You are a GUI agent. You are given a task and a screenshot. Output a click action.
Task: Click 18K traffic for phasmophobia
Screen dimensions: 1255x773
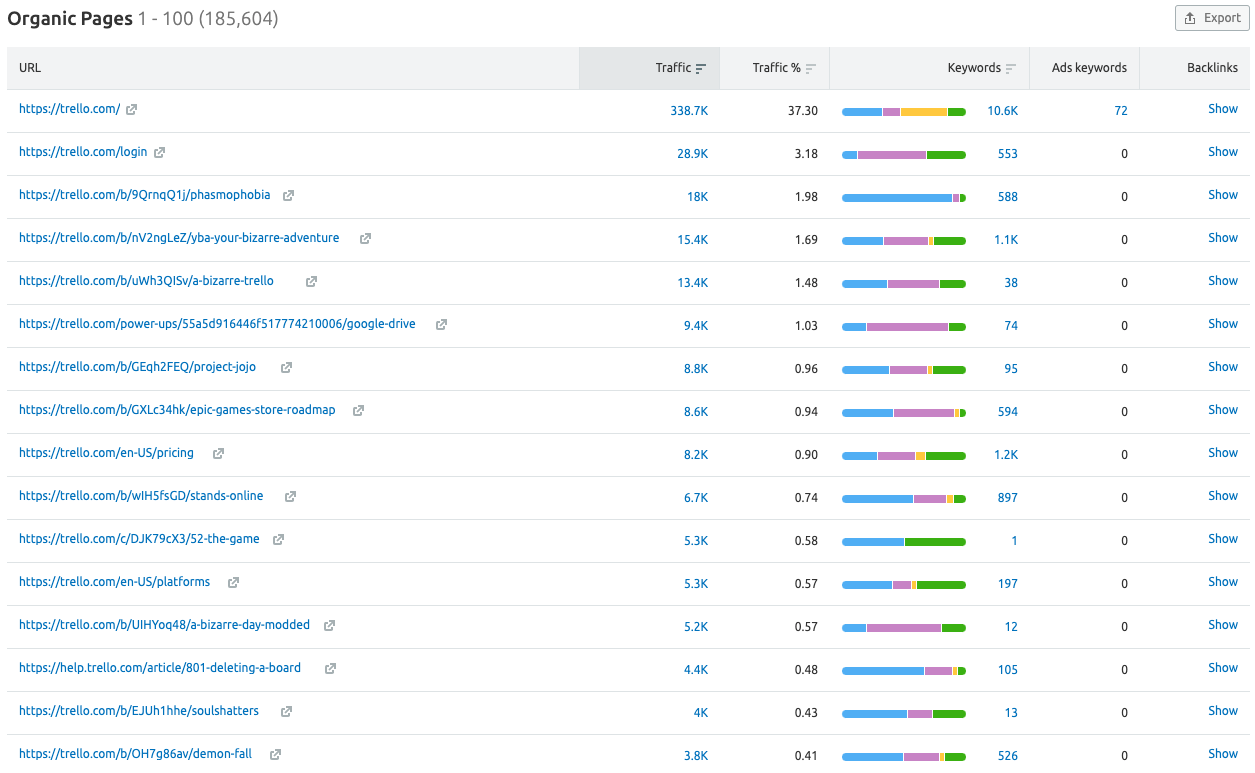point(697,197)
